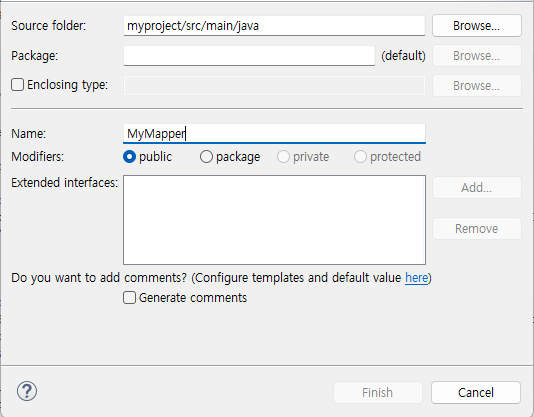534x417 pixels.
Task: Click the Remove interfaces button
Action: [476, 229]
